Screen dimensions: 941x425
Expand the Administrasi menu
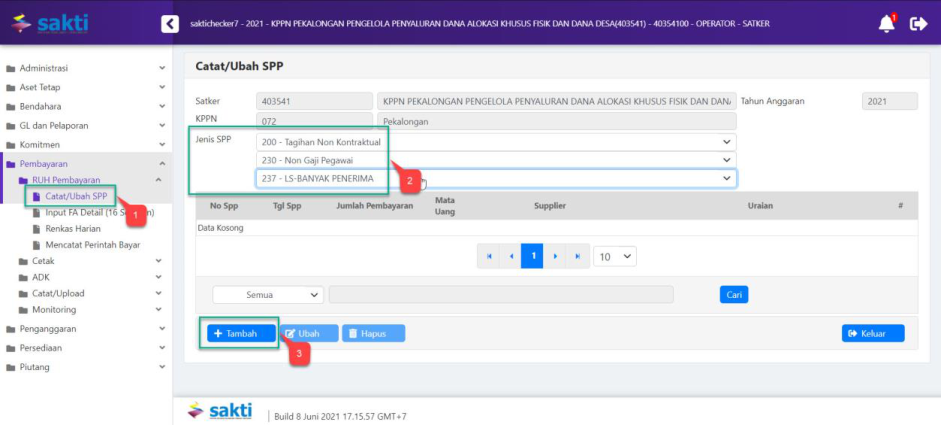85,68
